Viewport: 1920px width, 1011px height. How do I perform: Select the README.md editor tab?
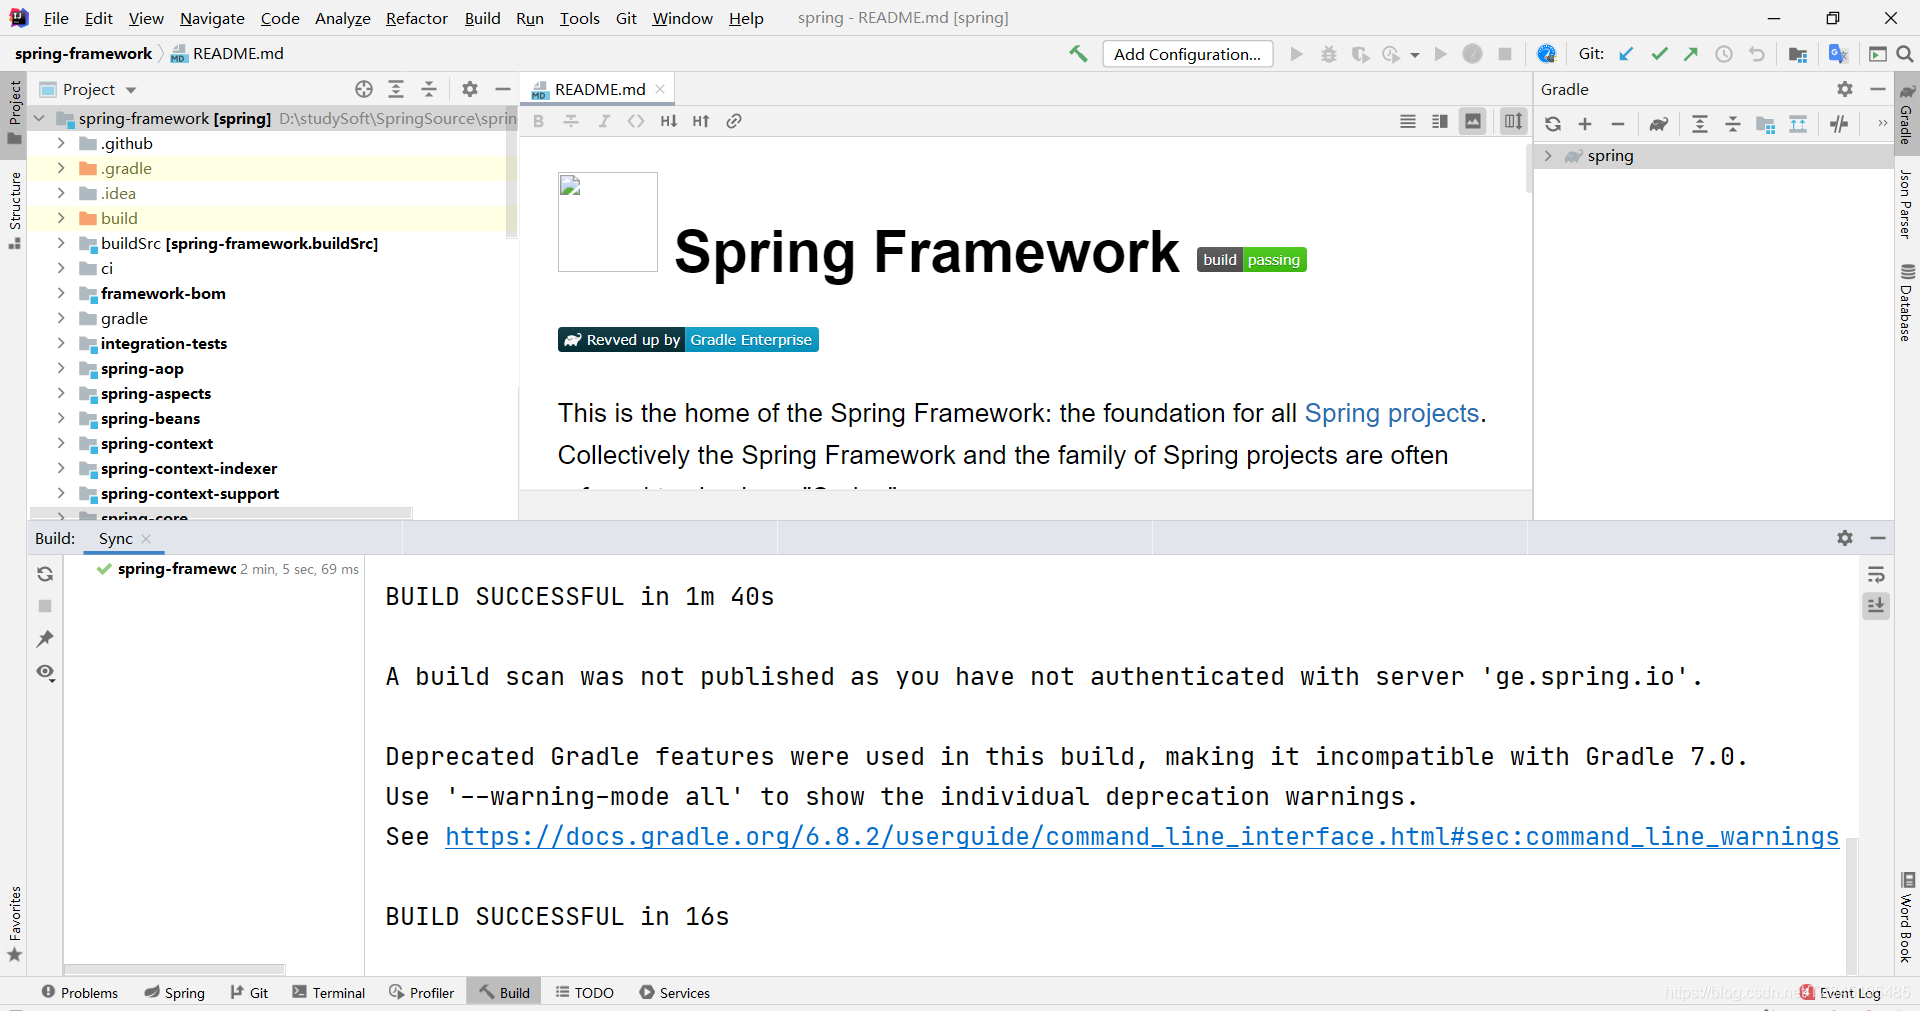click(599, 89)
